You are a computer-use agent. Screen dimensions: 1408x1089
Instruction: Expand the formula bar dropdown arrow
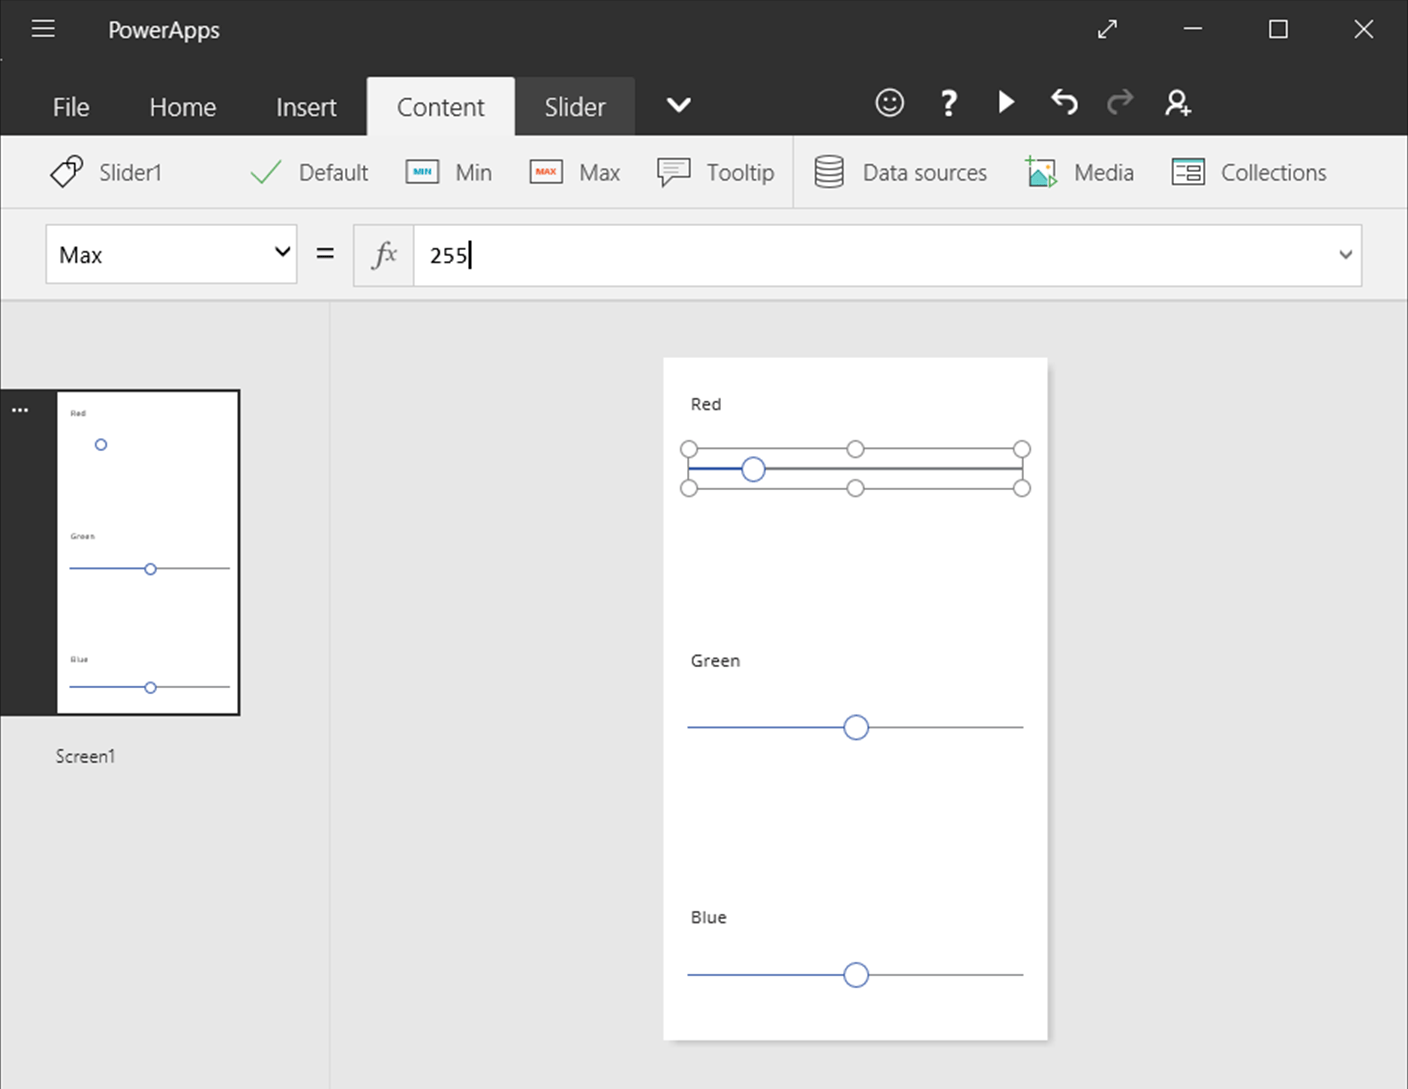pyautogui.click(x=1345, y=255)
